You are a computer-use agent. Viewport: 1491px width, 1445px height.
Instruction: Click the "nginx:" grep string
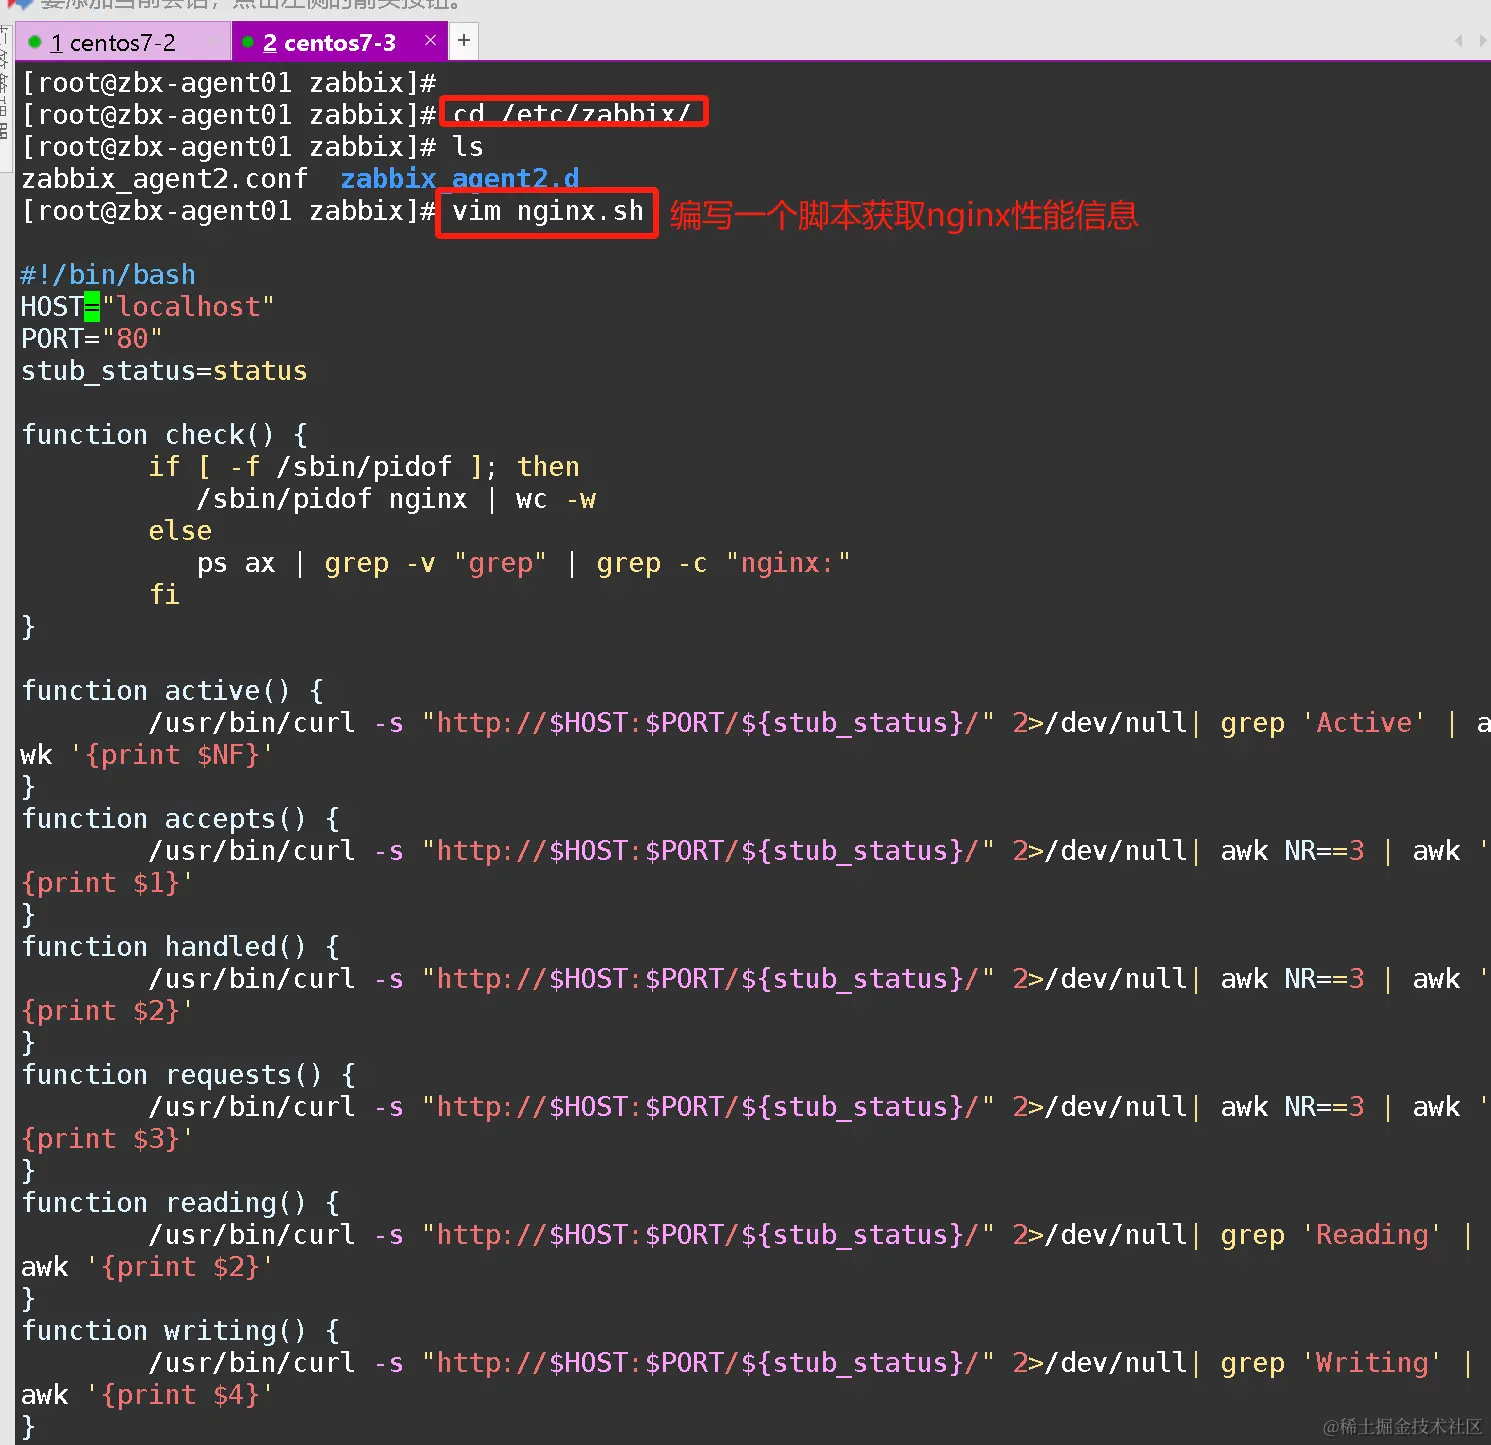coord(788,563)
